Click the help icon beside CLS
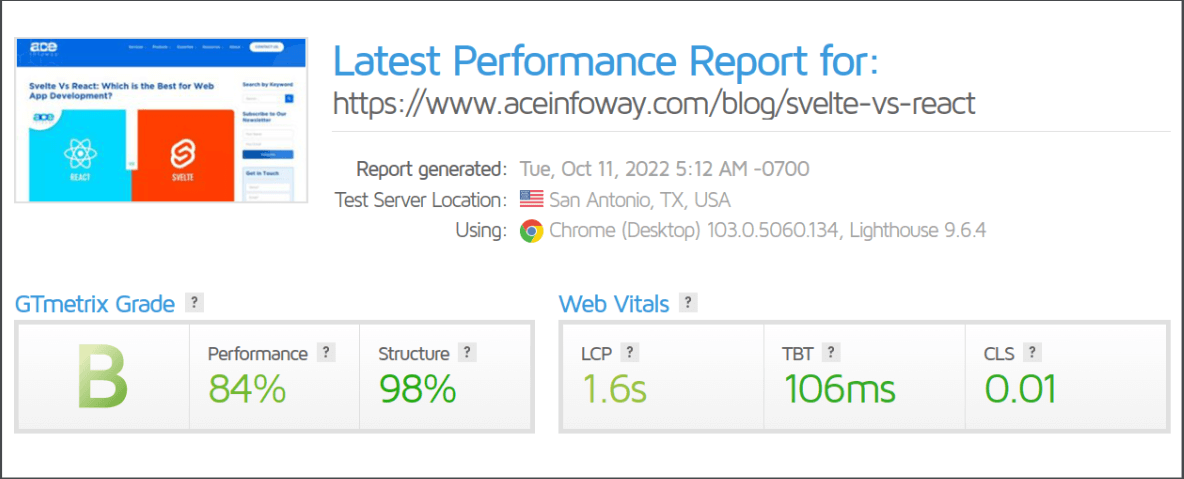This screenshot has width=1184, height=479. 1031,352
